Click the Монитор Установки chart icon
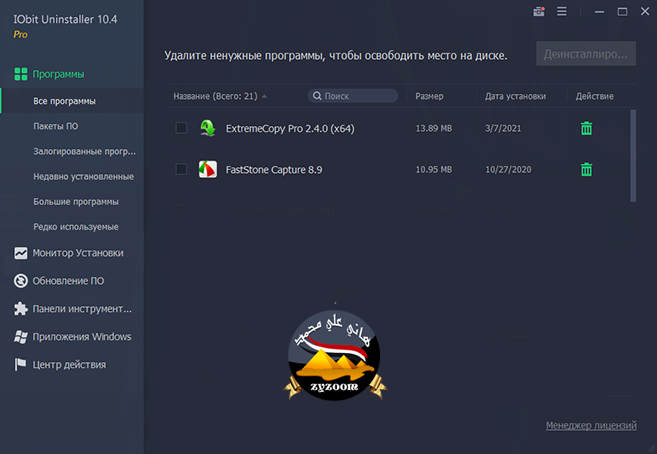The width and height of the screenshot is (657, 454). 21,253
